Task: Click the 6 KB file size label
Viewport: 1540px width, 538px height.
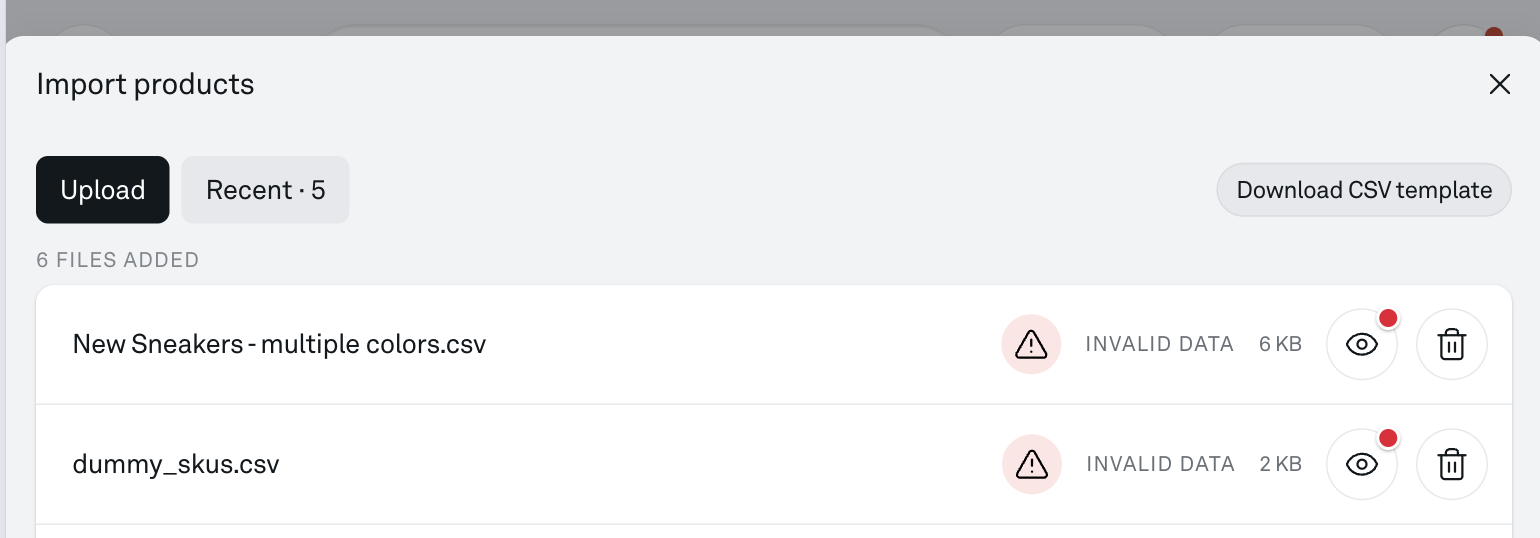Action: pos(1280,345)
